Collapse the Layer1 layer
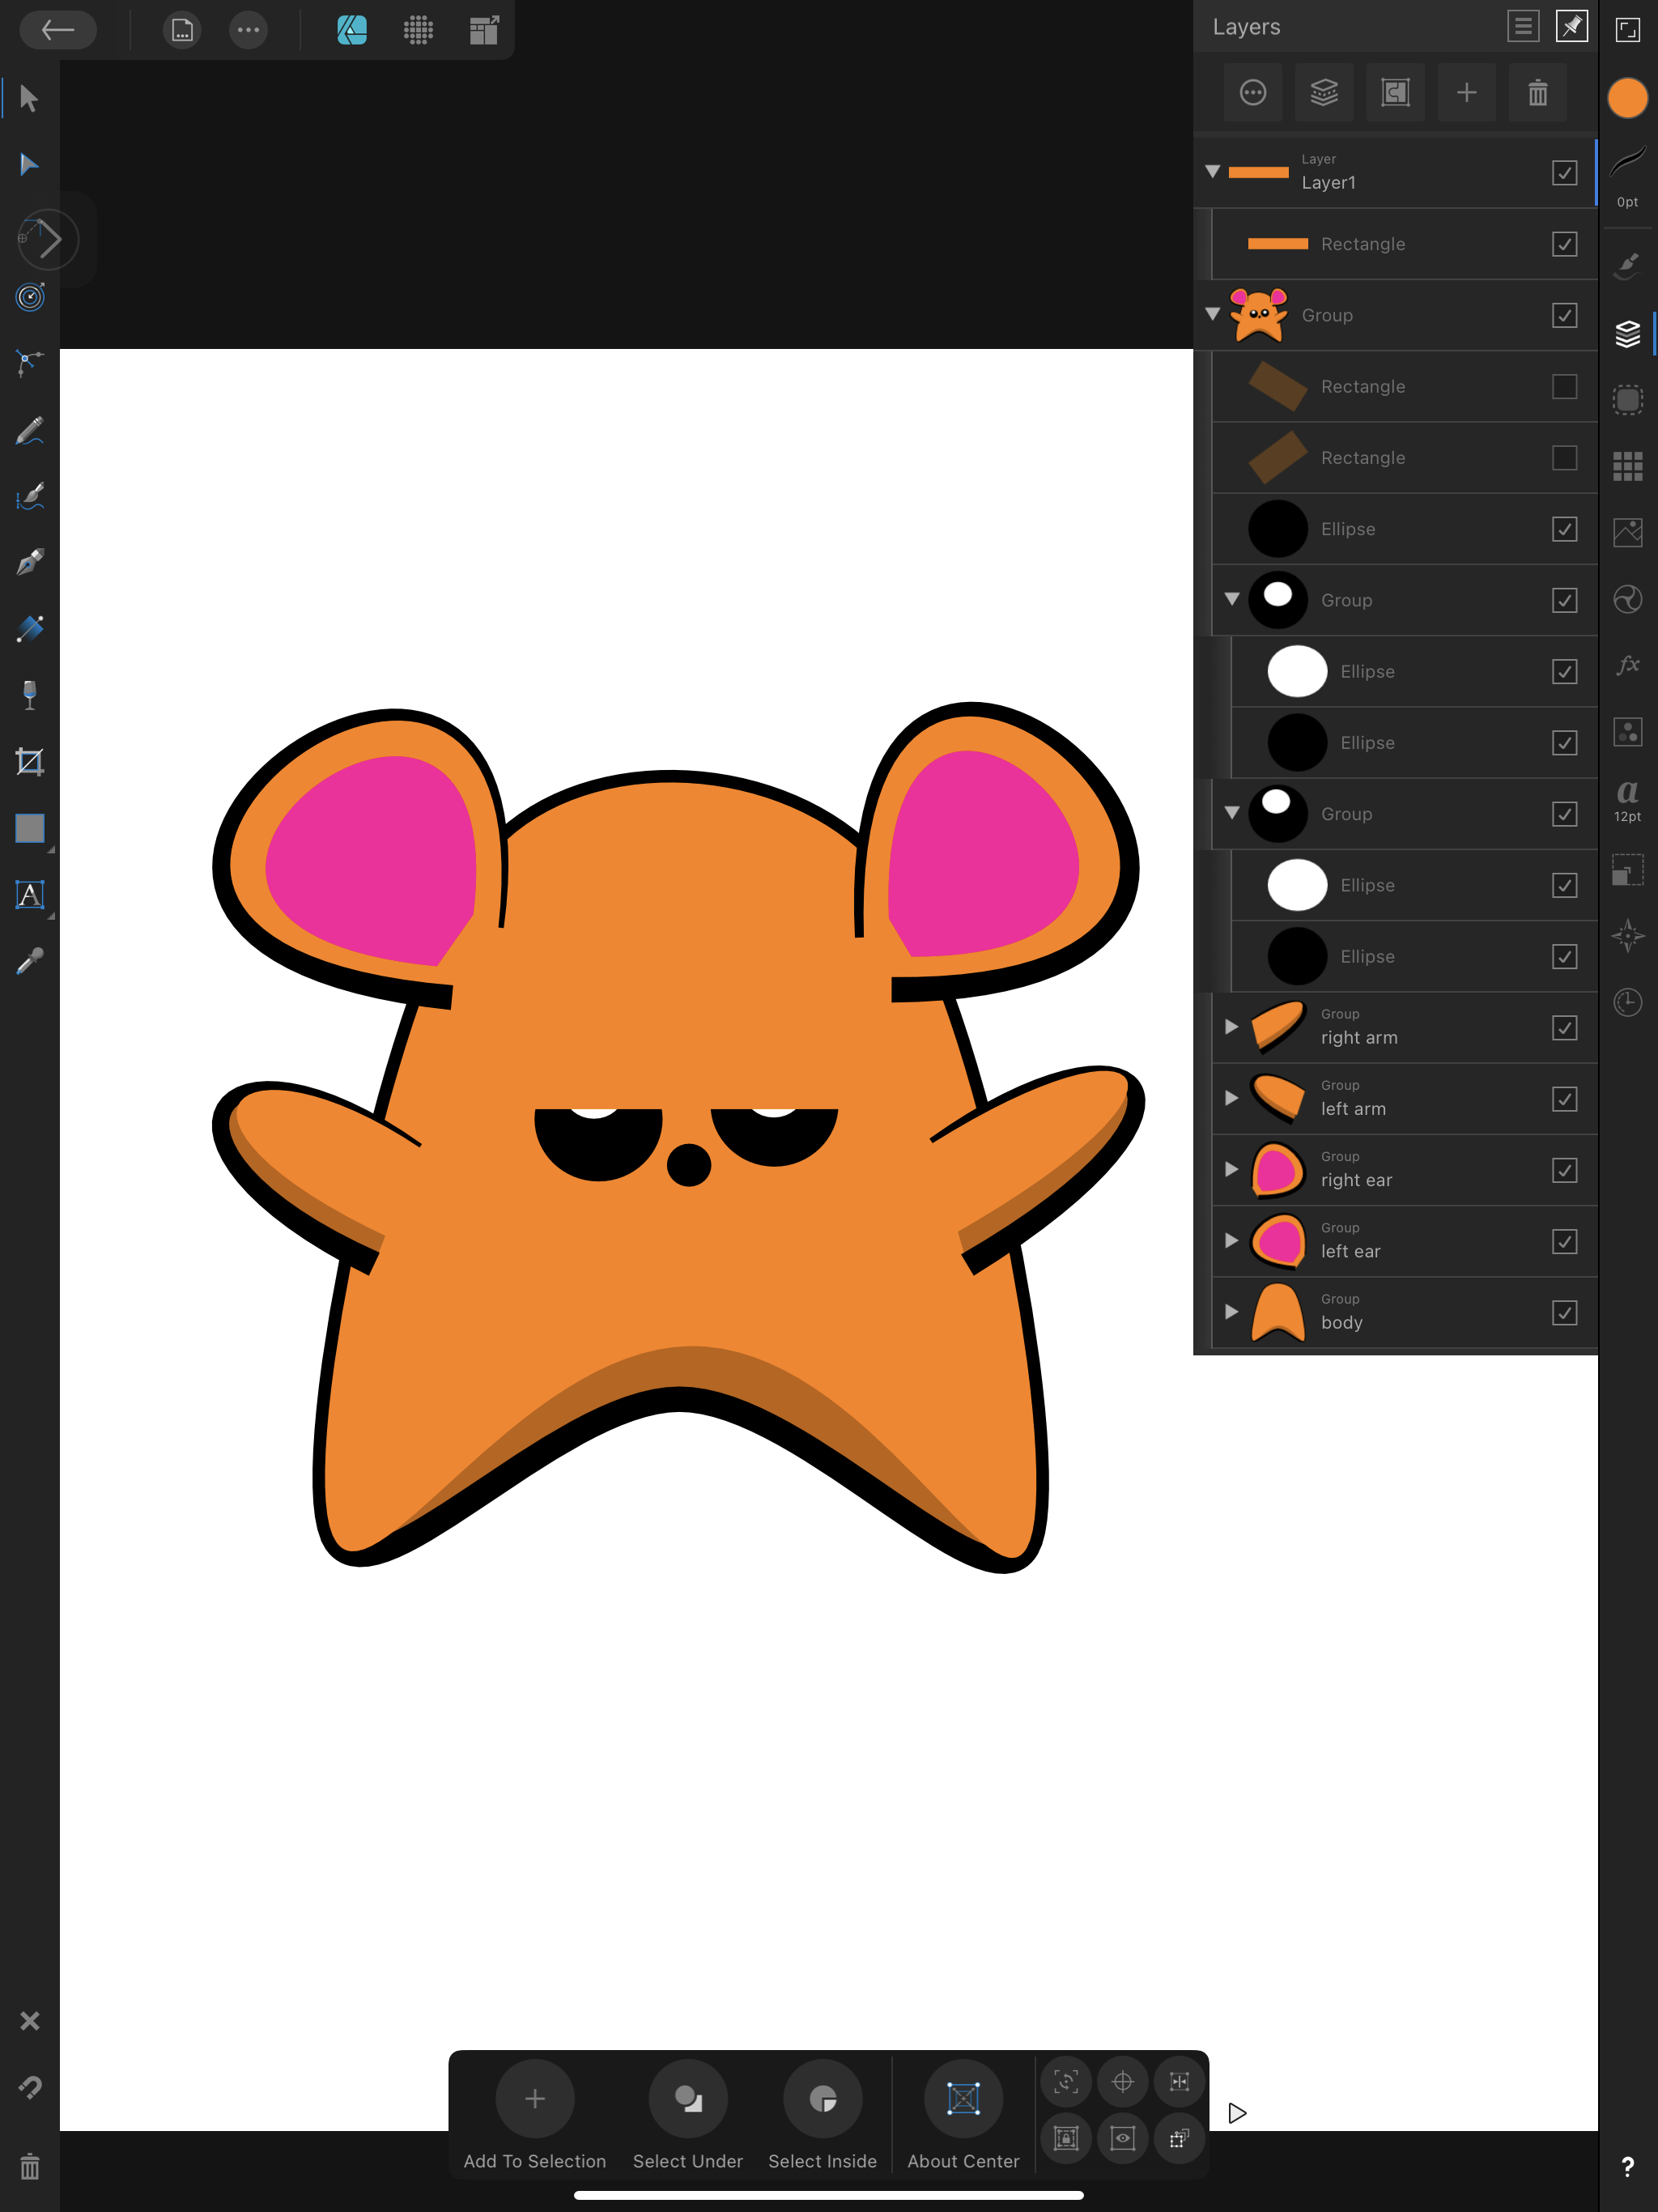 (1212, 172)
